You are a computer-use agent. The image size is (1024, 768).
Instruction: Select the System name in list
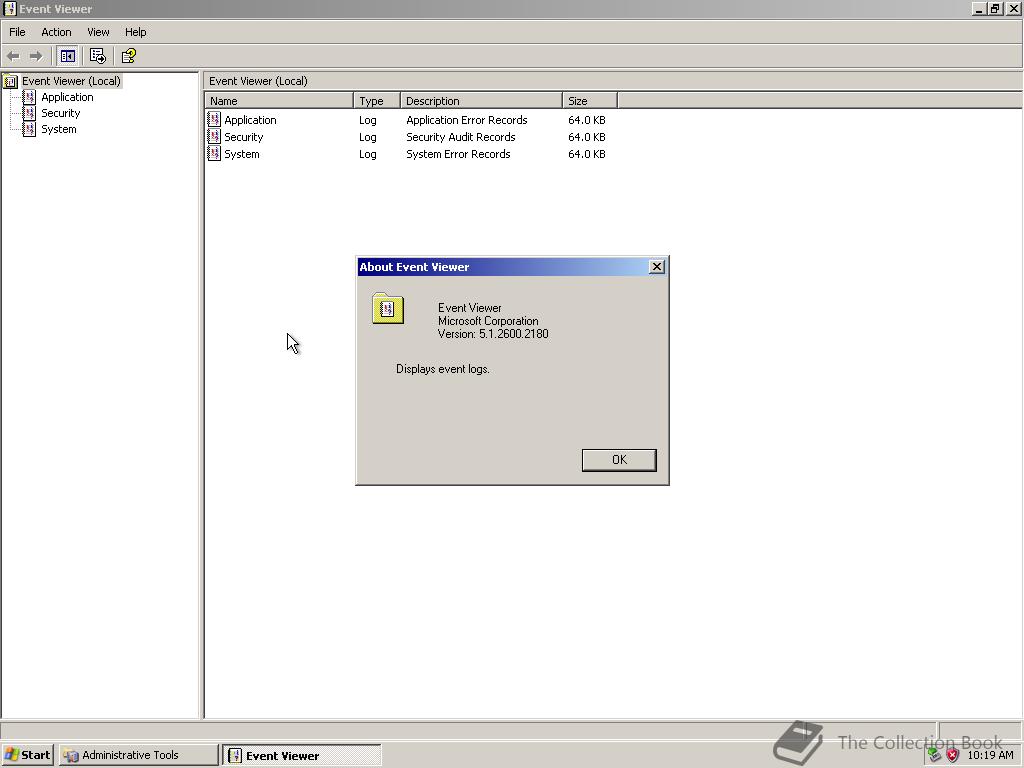coord(242,153)
